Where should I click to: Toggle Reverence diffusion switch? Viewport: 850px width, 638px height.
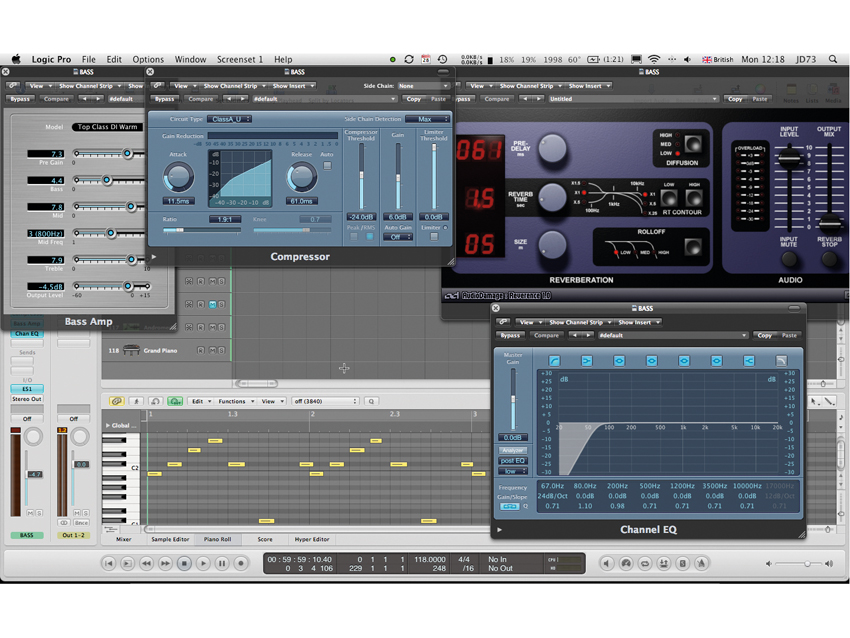tap(693, 144)
